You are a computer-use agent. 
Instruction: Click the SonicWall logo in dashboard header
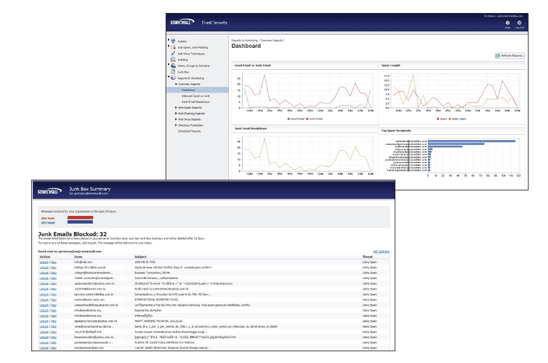[182, 22]
